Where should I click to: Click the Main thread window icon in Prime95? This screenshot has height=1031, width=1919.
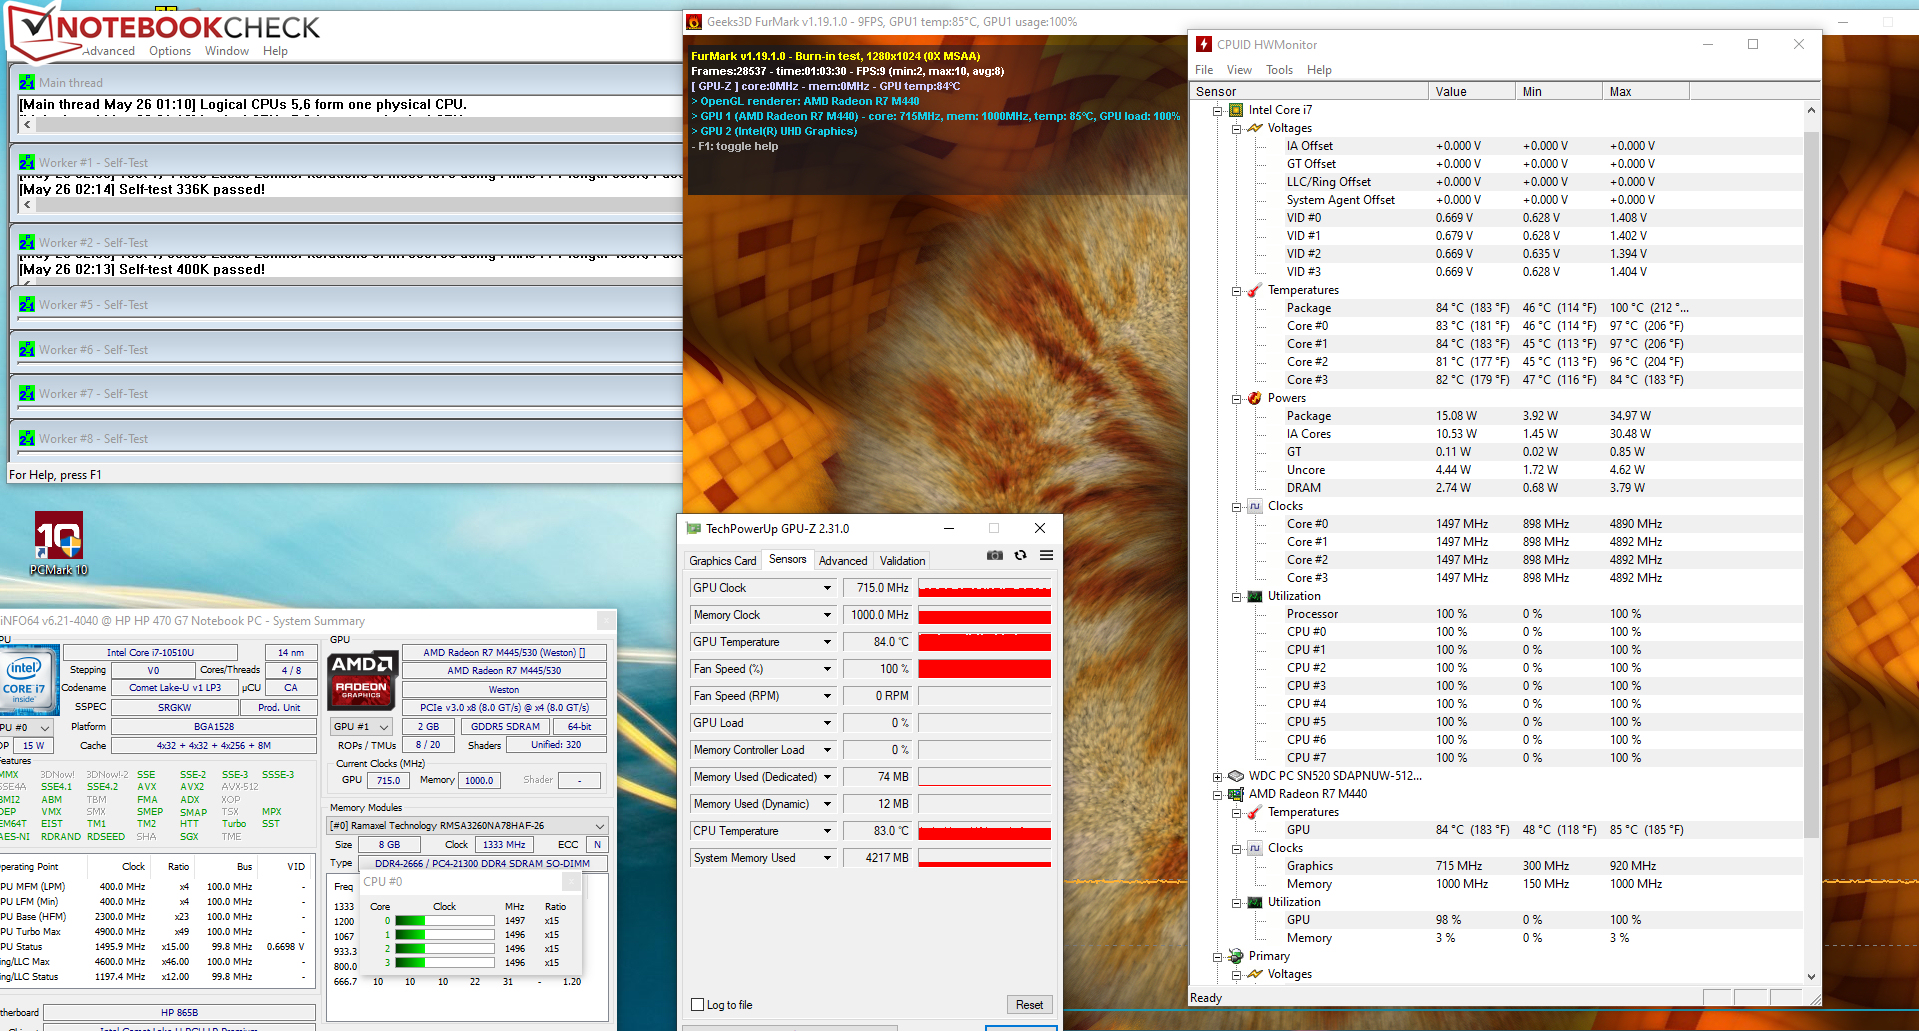click(27, 83)
